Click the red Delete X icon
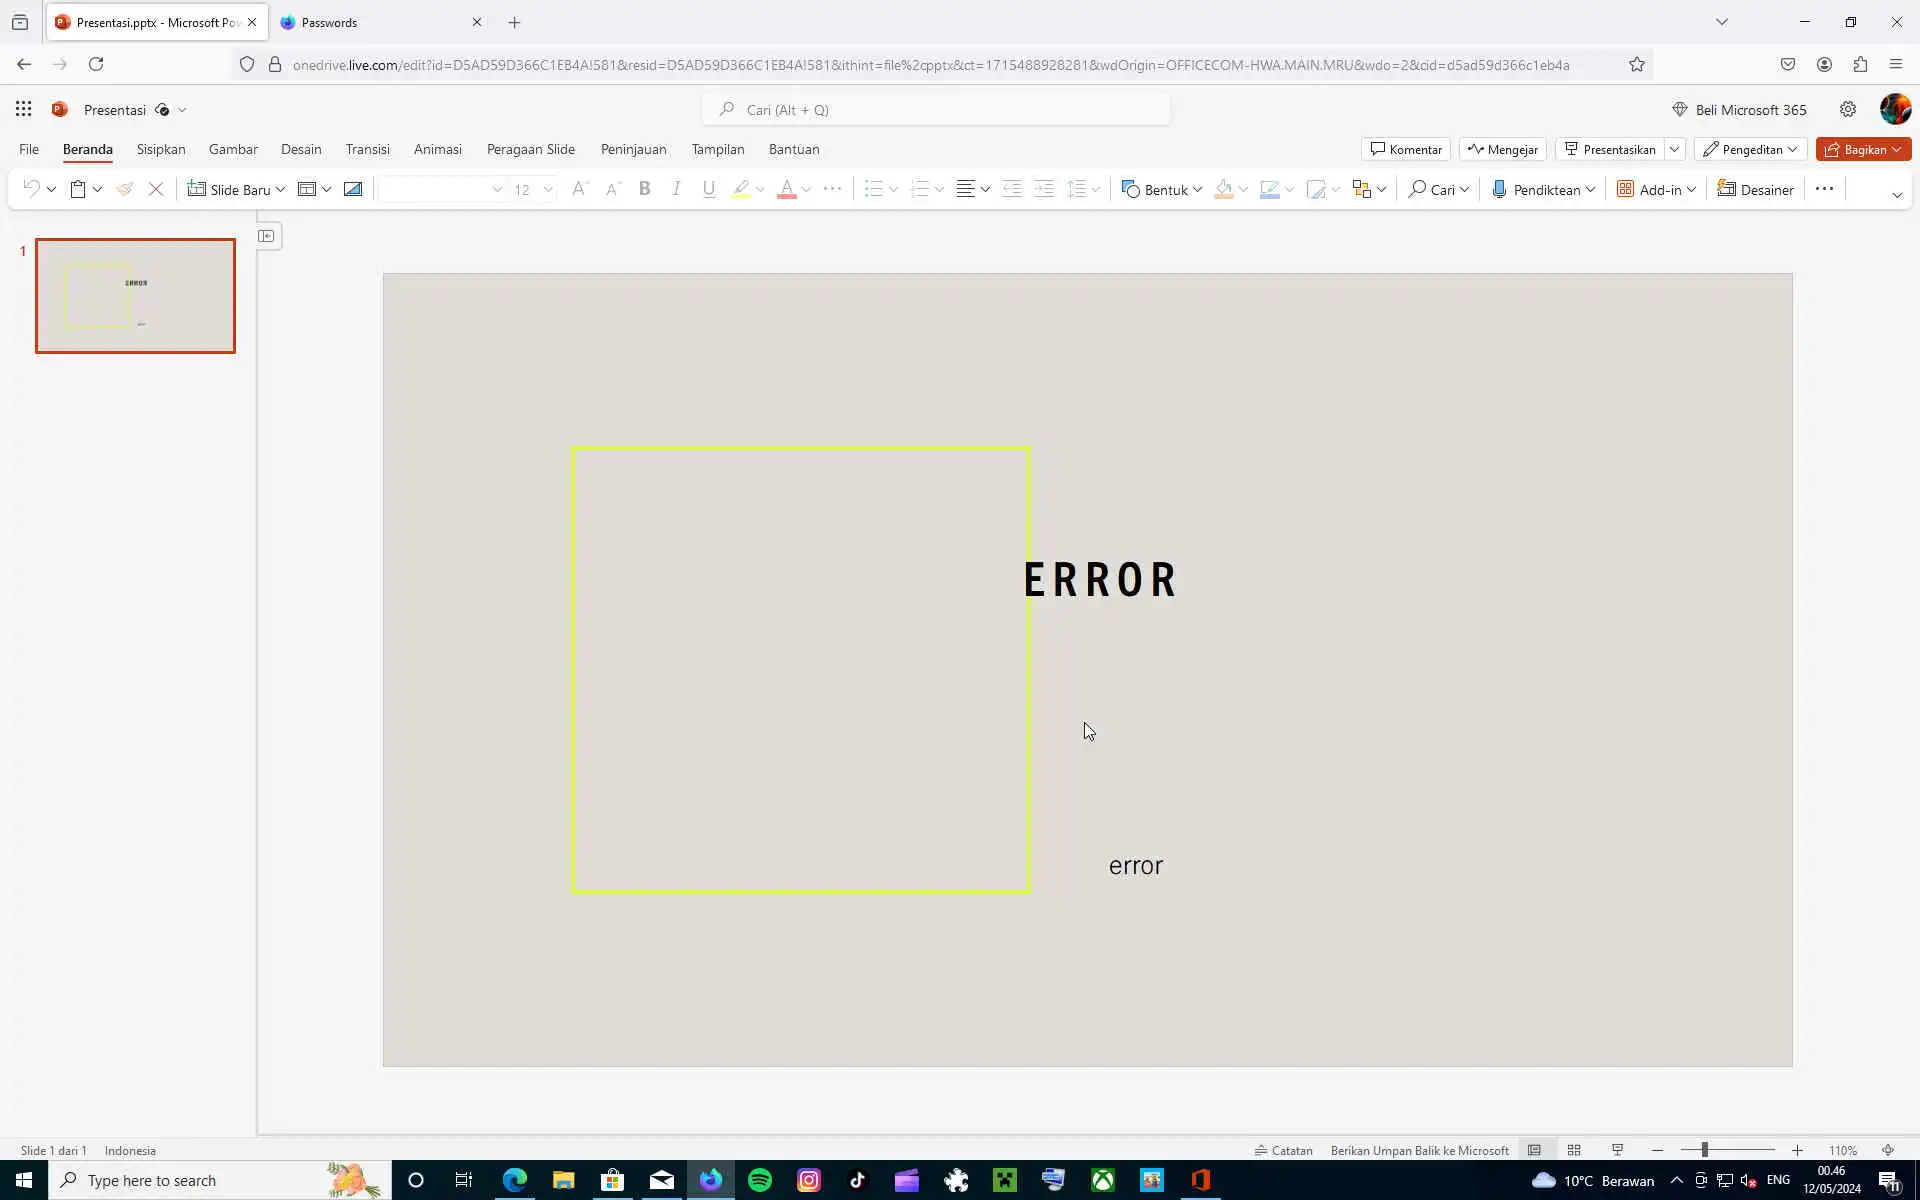 pyautogui.click(x=156, y=189)
